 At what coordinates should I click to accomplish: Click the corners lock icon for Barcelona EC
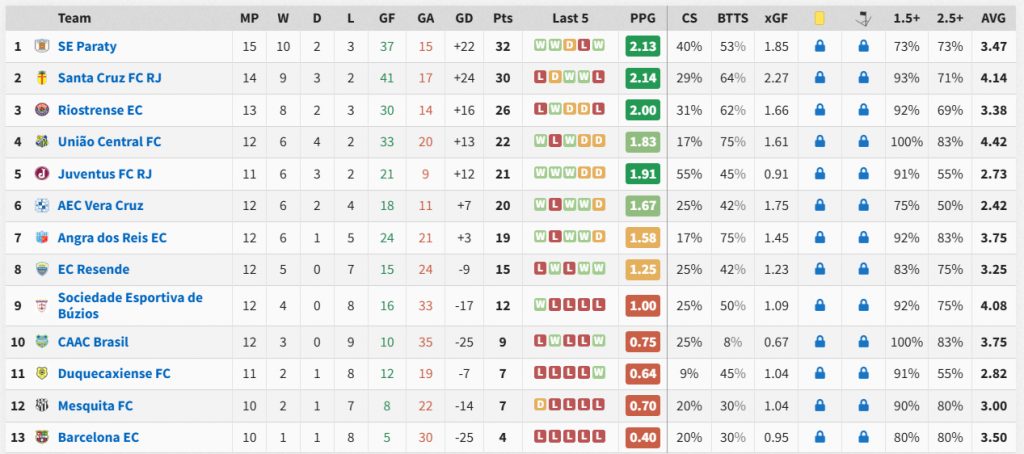pos(863,438)
